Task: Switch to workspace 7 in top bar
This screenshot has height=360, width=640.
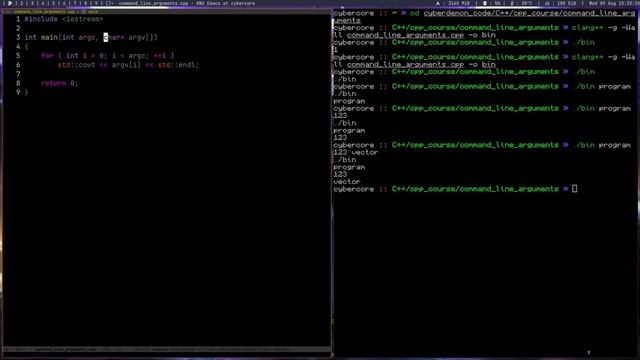Action: [75, 3]
